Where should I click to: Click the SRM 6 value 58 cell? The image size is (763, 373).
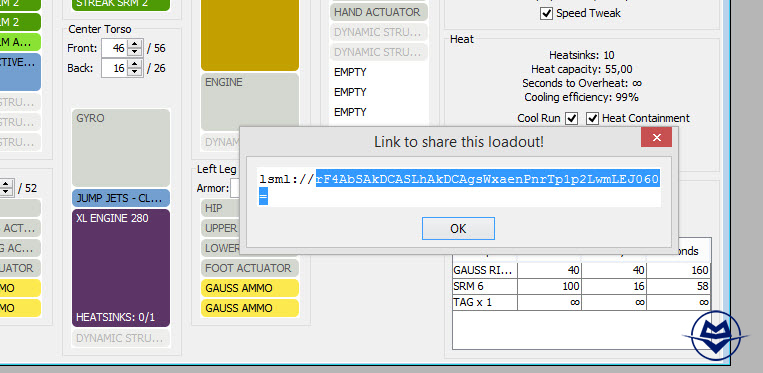[x=679, y=286]
